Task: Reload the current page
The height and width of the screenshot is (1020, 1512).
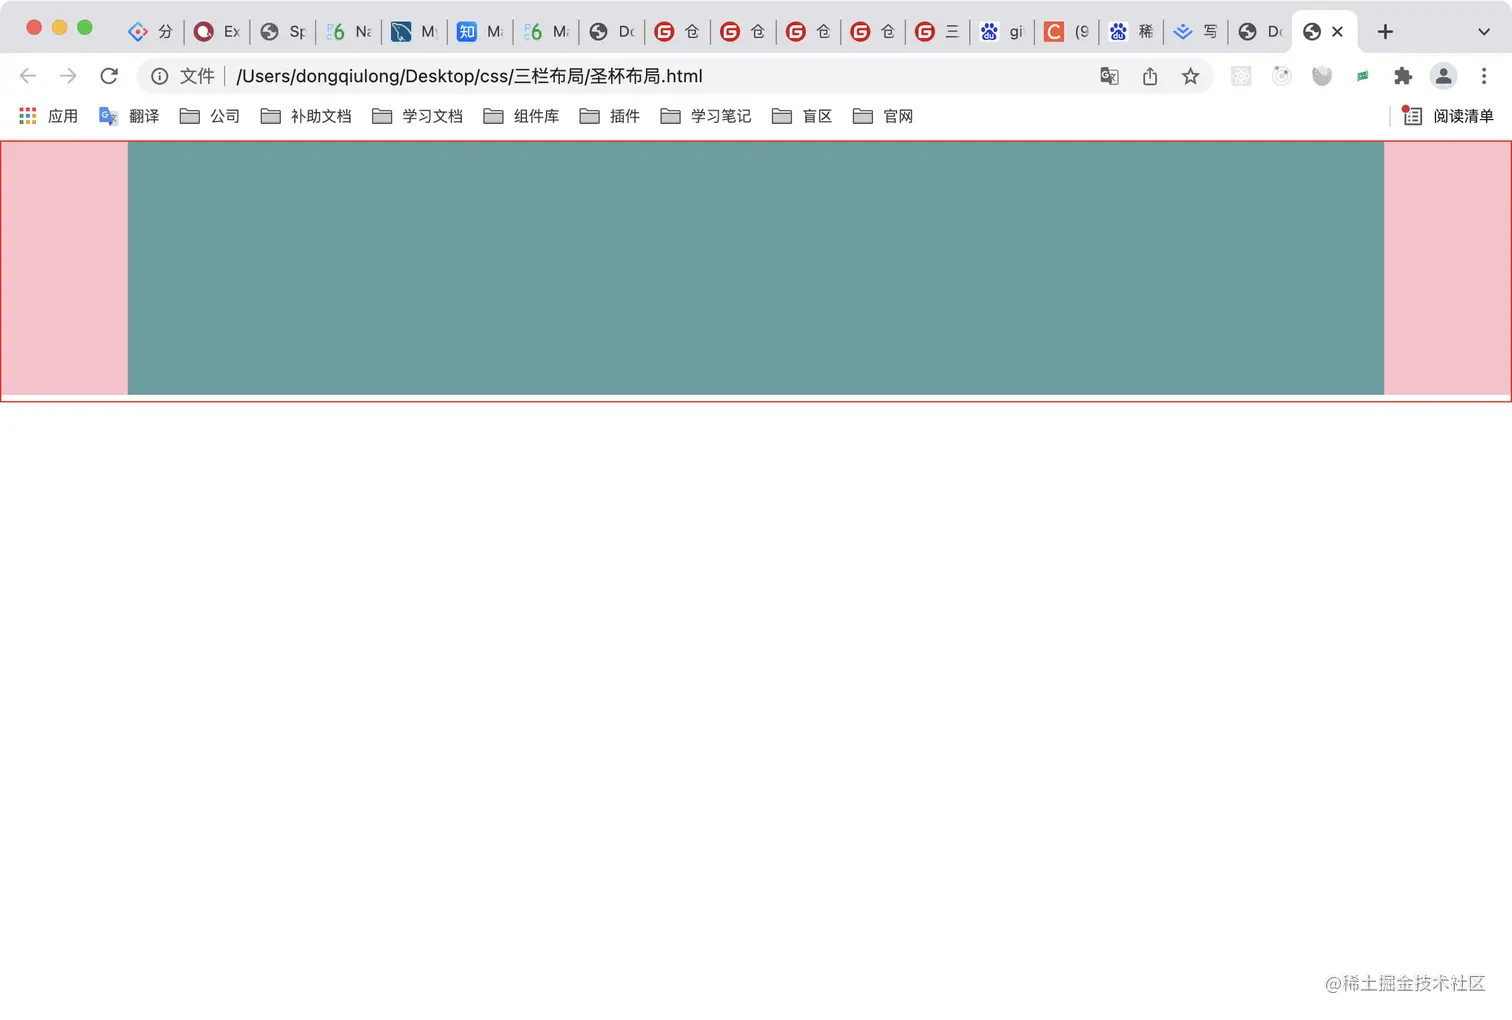Action: 109,76
